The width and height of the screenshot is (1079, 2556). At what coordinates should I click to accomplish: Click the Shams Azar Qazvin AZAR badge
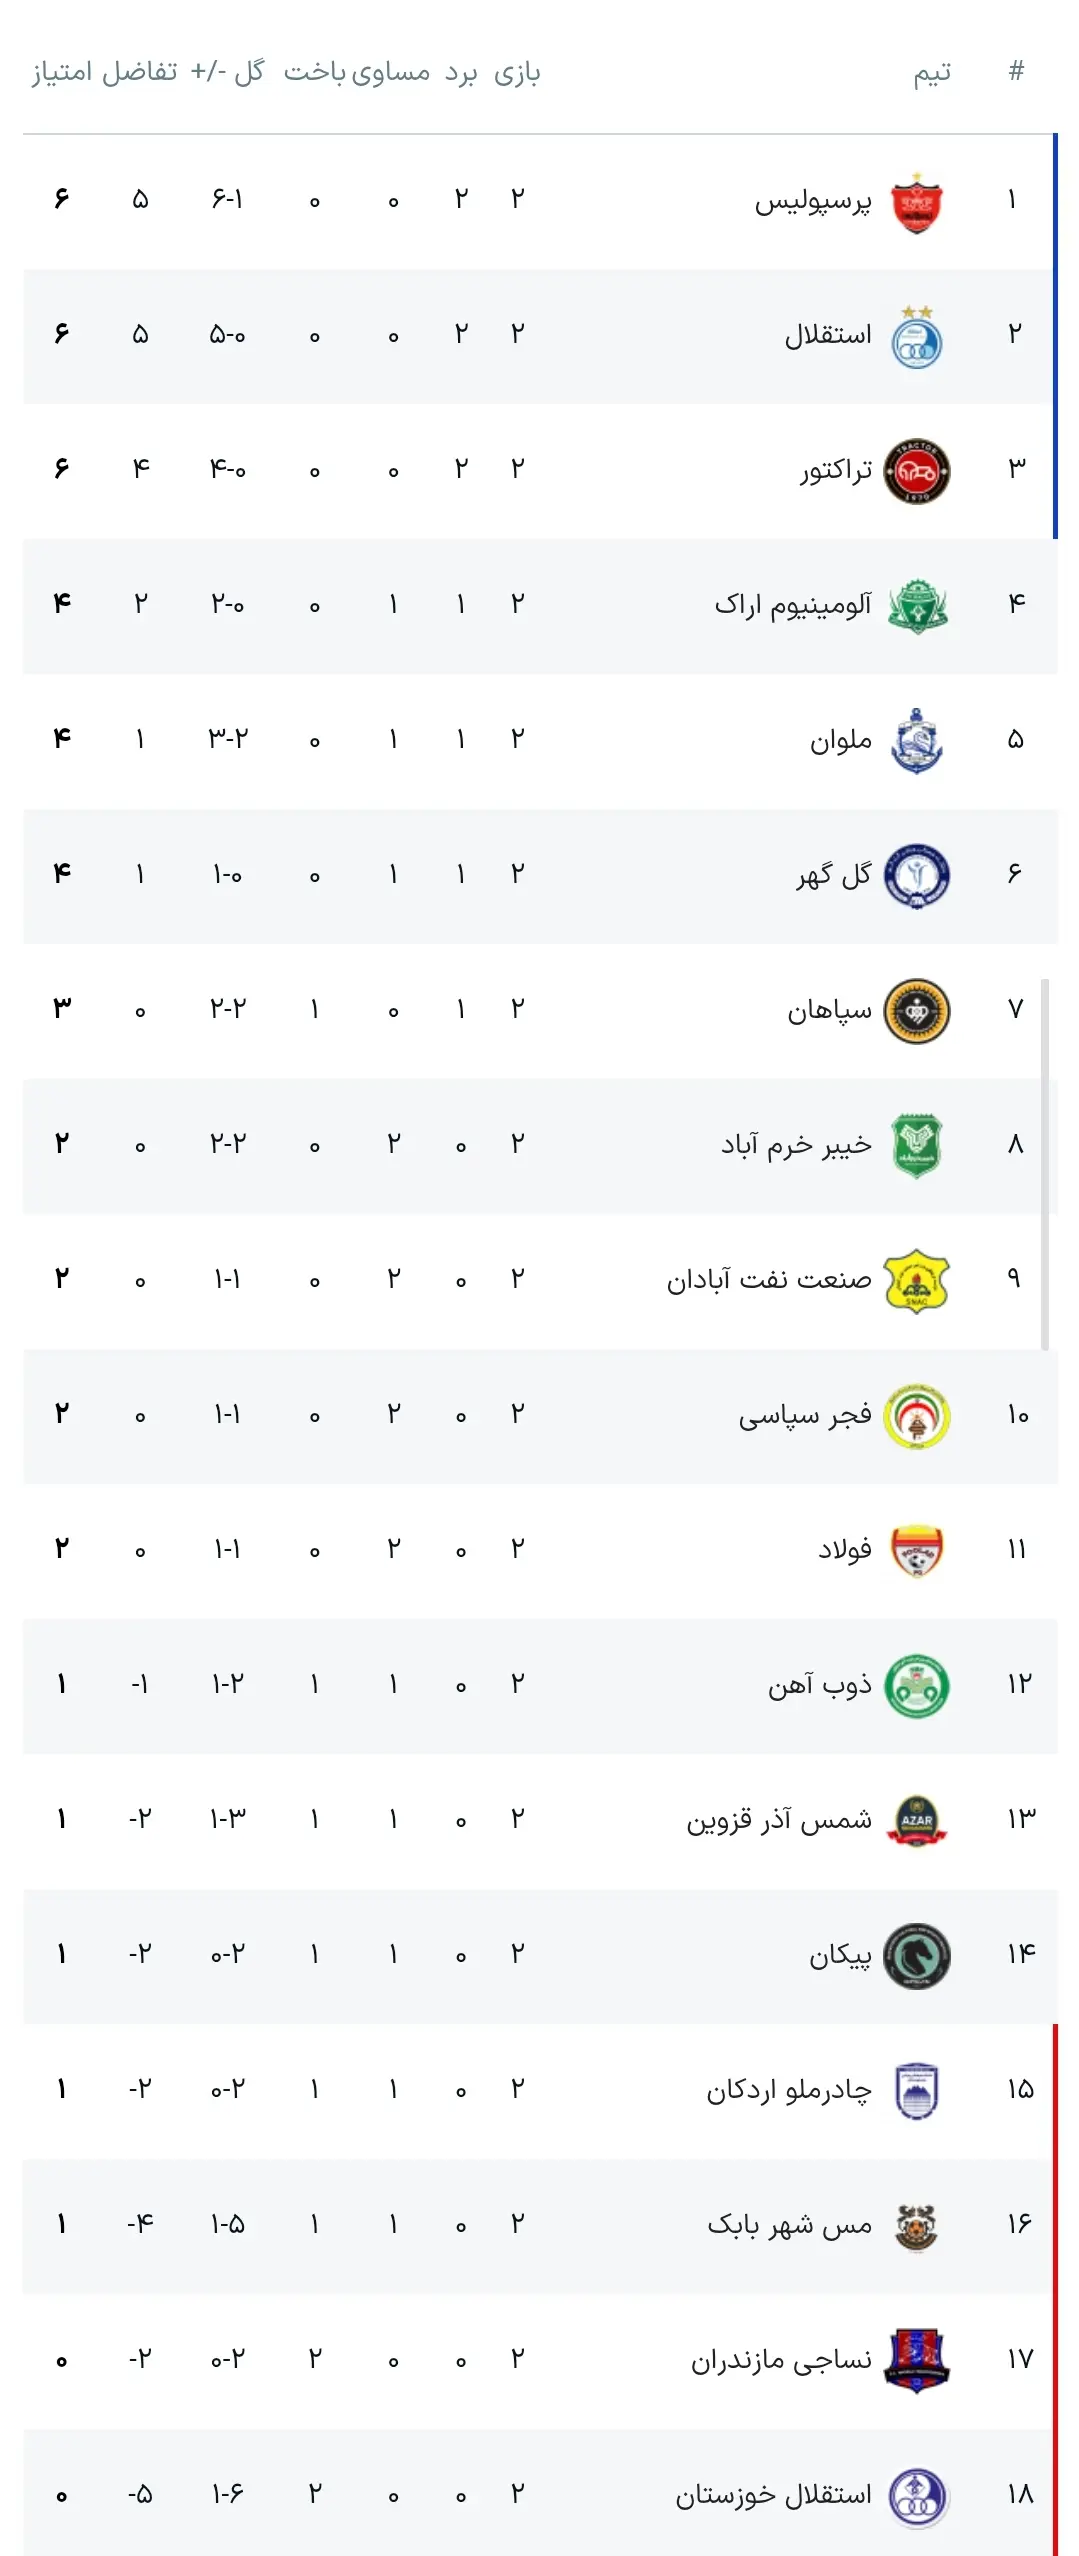(x=917, y=1821)
